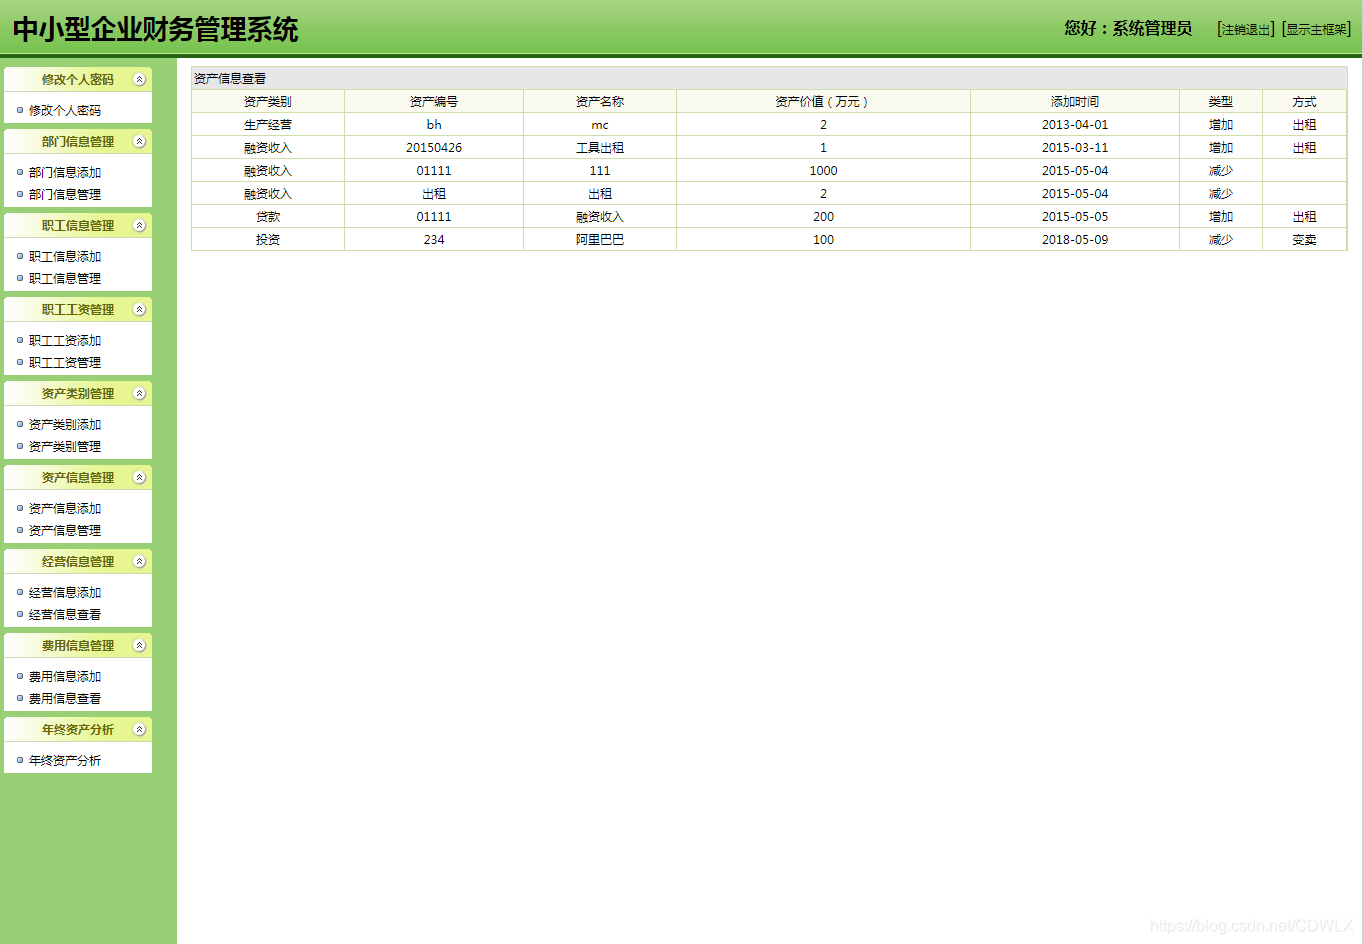
Task: Collapse the 修改个人密码 section chevron
Action: tap(140, 80)
